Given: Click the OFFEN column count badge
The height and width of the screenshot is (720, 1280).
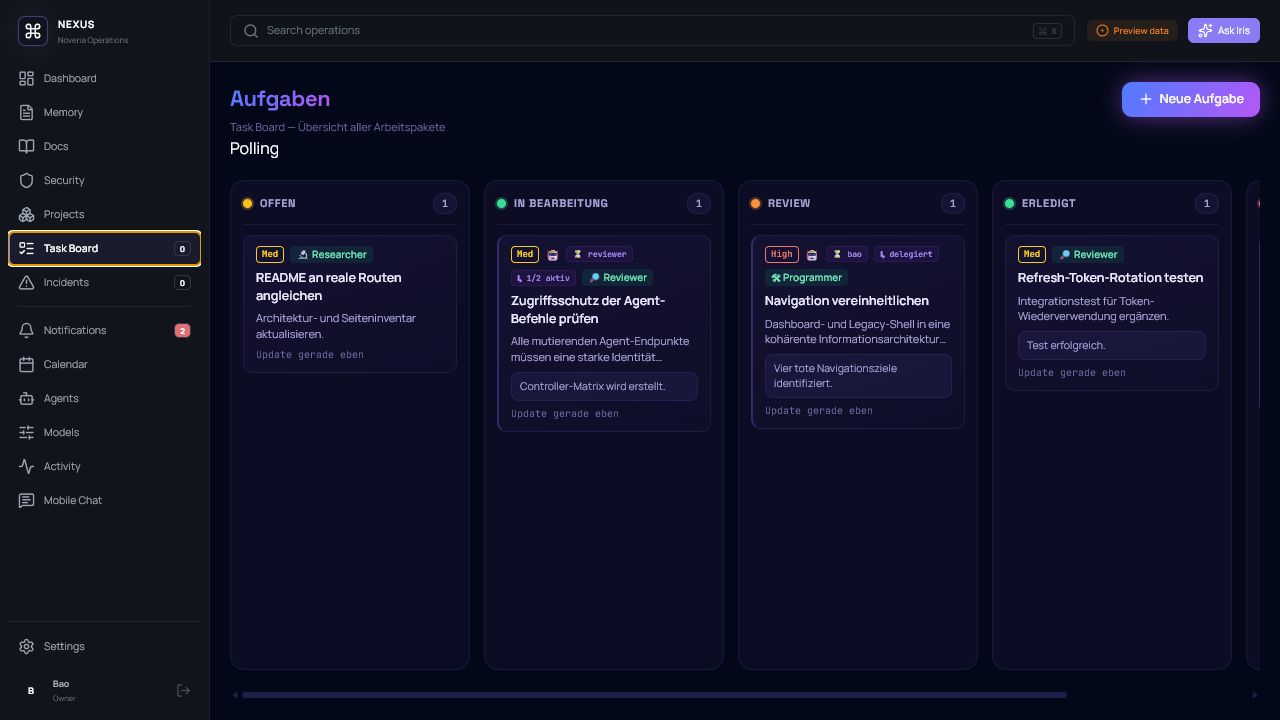Looking at the screenshot, I should [x=444, y=203].
